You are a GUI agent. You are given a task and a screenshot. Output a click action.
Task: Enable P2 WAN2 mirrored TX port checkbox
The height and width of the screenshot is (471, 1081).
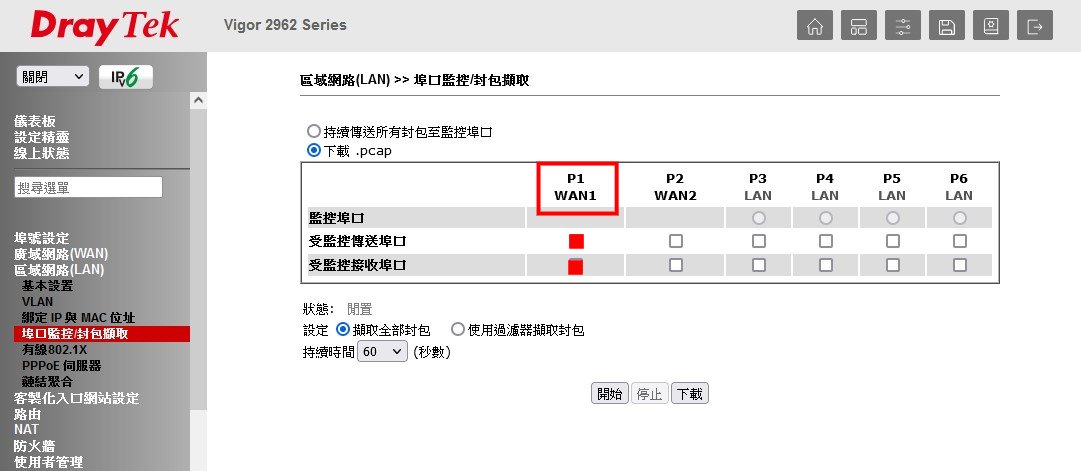pos(676,241)
